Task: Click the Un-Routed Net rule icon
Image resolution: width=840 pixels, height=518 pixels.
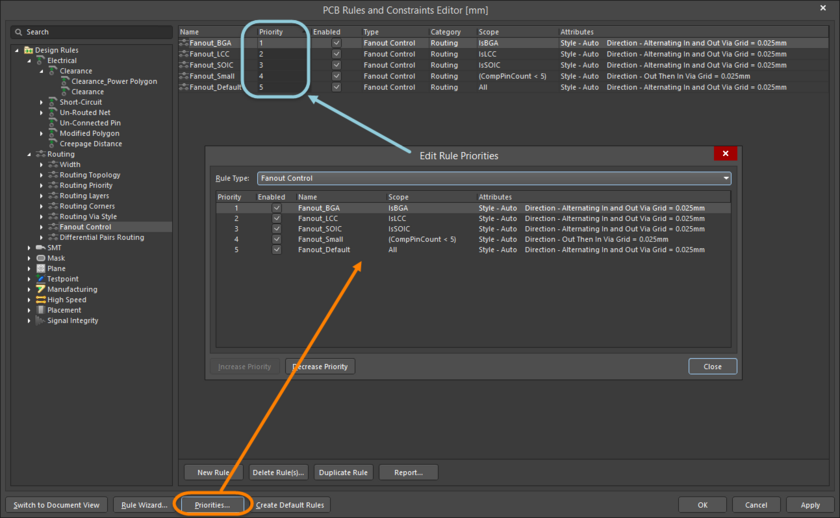Action: tap(52, 112)
